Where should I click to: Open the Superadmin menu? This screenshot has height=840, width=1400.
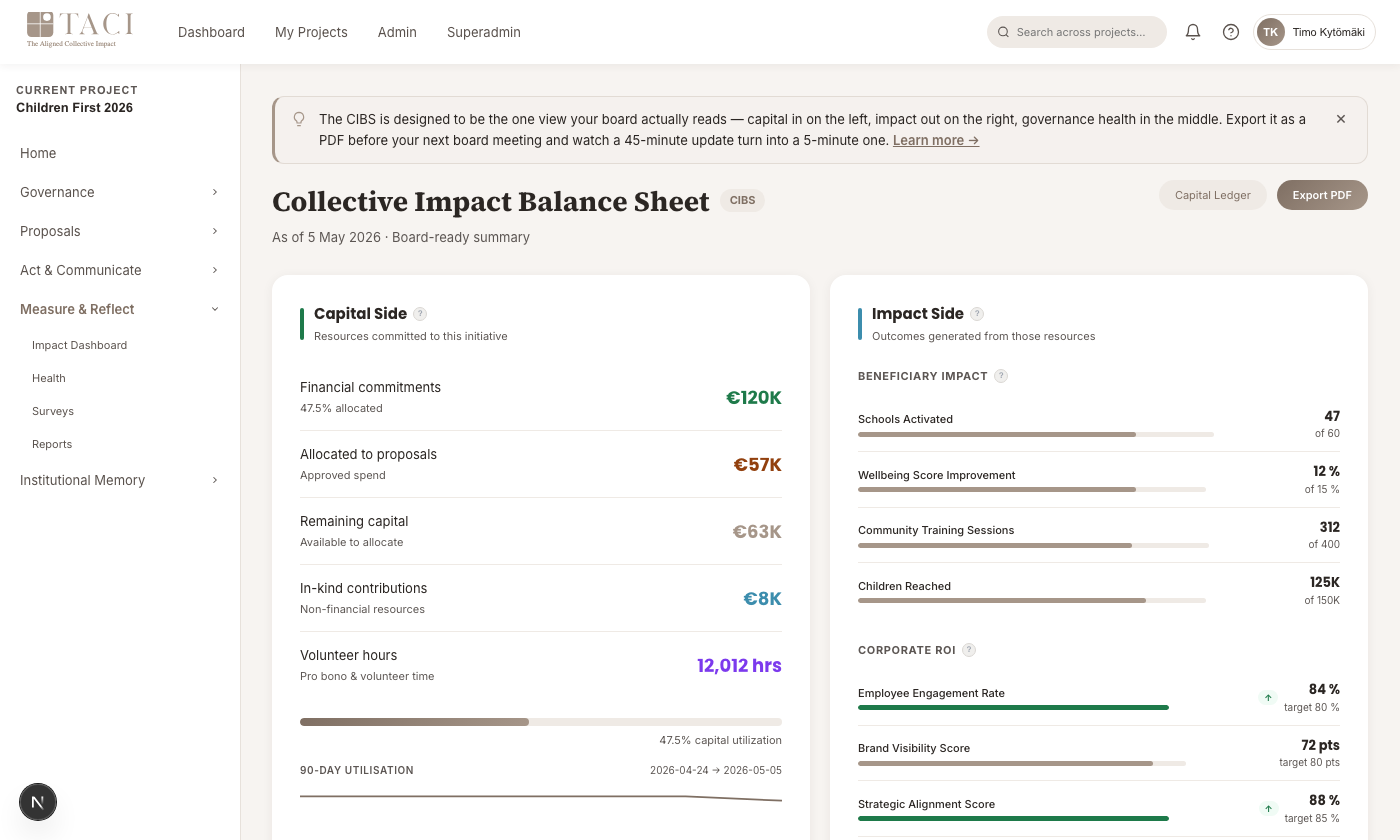point(484,32)
